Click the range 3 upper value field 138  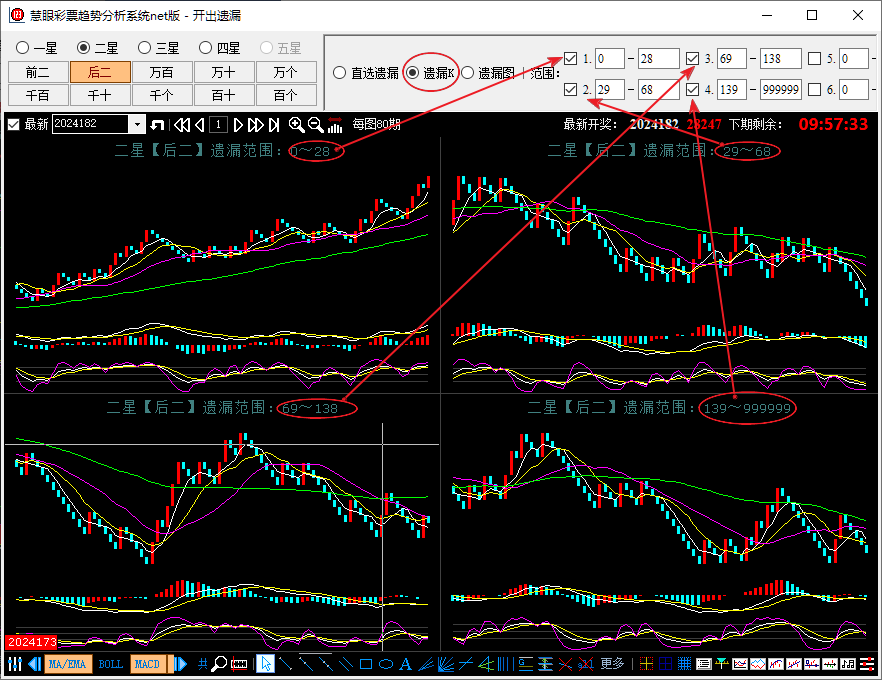(x=780, y=59)
